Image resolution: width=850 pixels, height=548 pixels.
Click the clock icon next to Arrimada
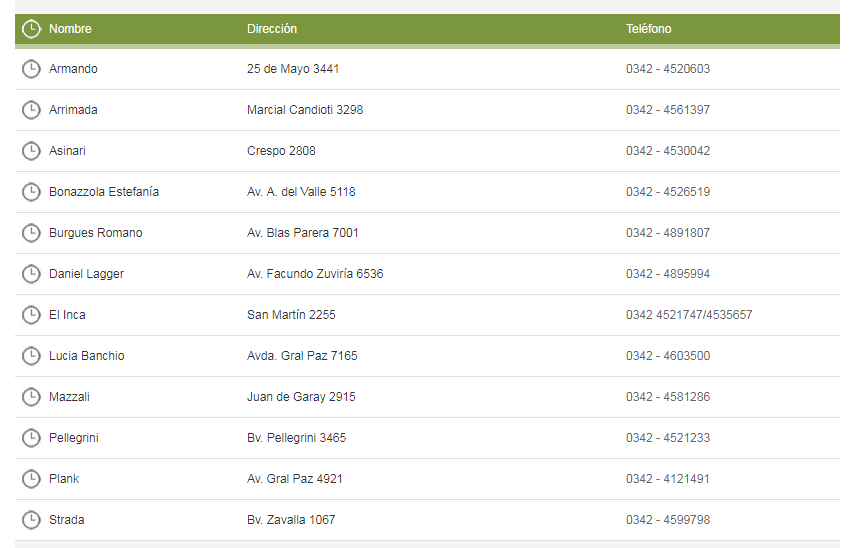[31, 110]
